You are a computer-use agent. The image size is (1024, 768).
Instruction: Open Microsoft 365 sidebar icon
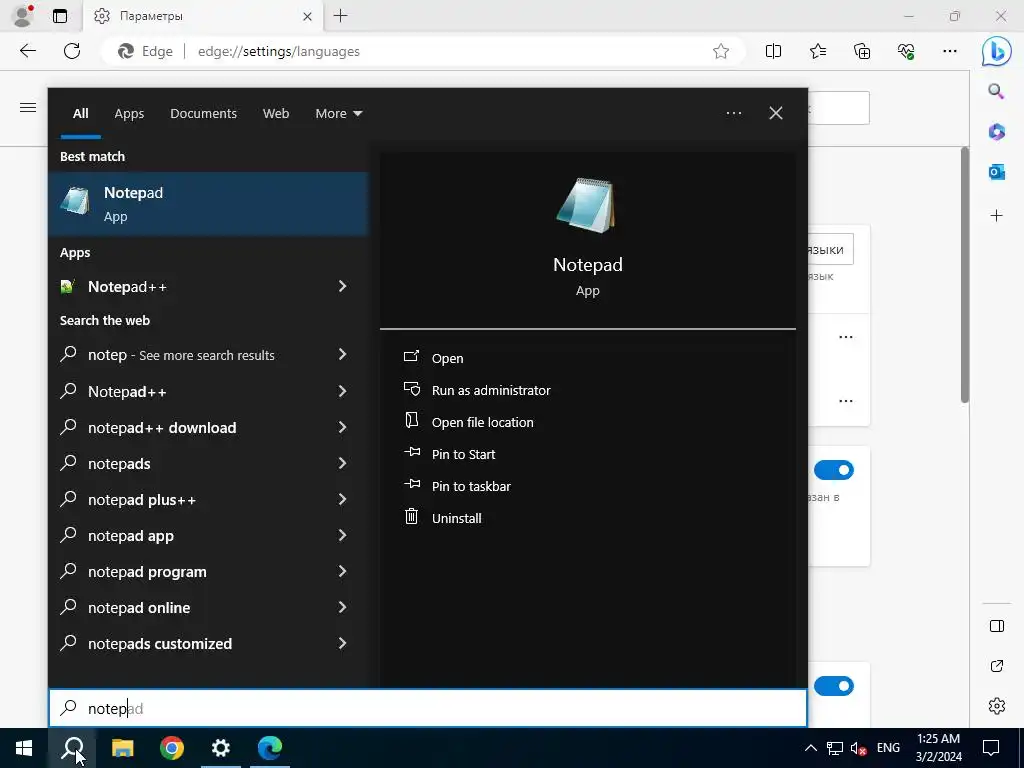(x=997, y=132)
